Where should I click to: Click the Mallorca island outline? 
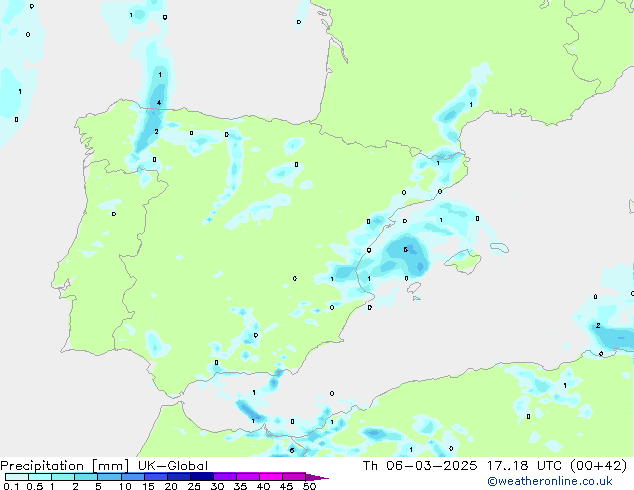click(463, 261)
